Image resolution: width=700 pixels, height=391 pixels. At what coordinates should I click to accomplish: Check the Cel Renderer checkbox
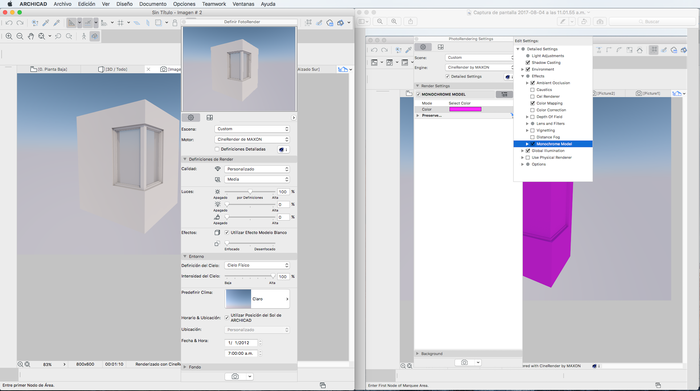(x=532, y=96)
